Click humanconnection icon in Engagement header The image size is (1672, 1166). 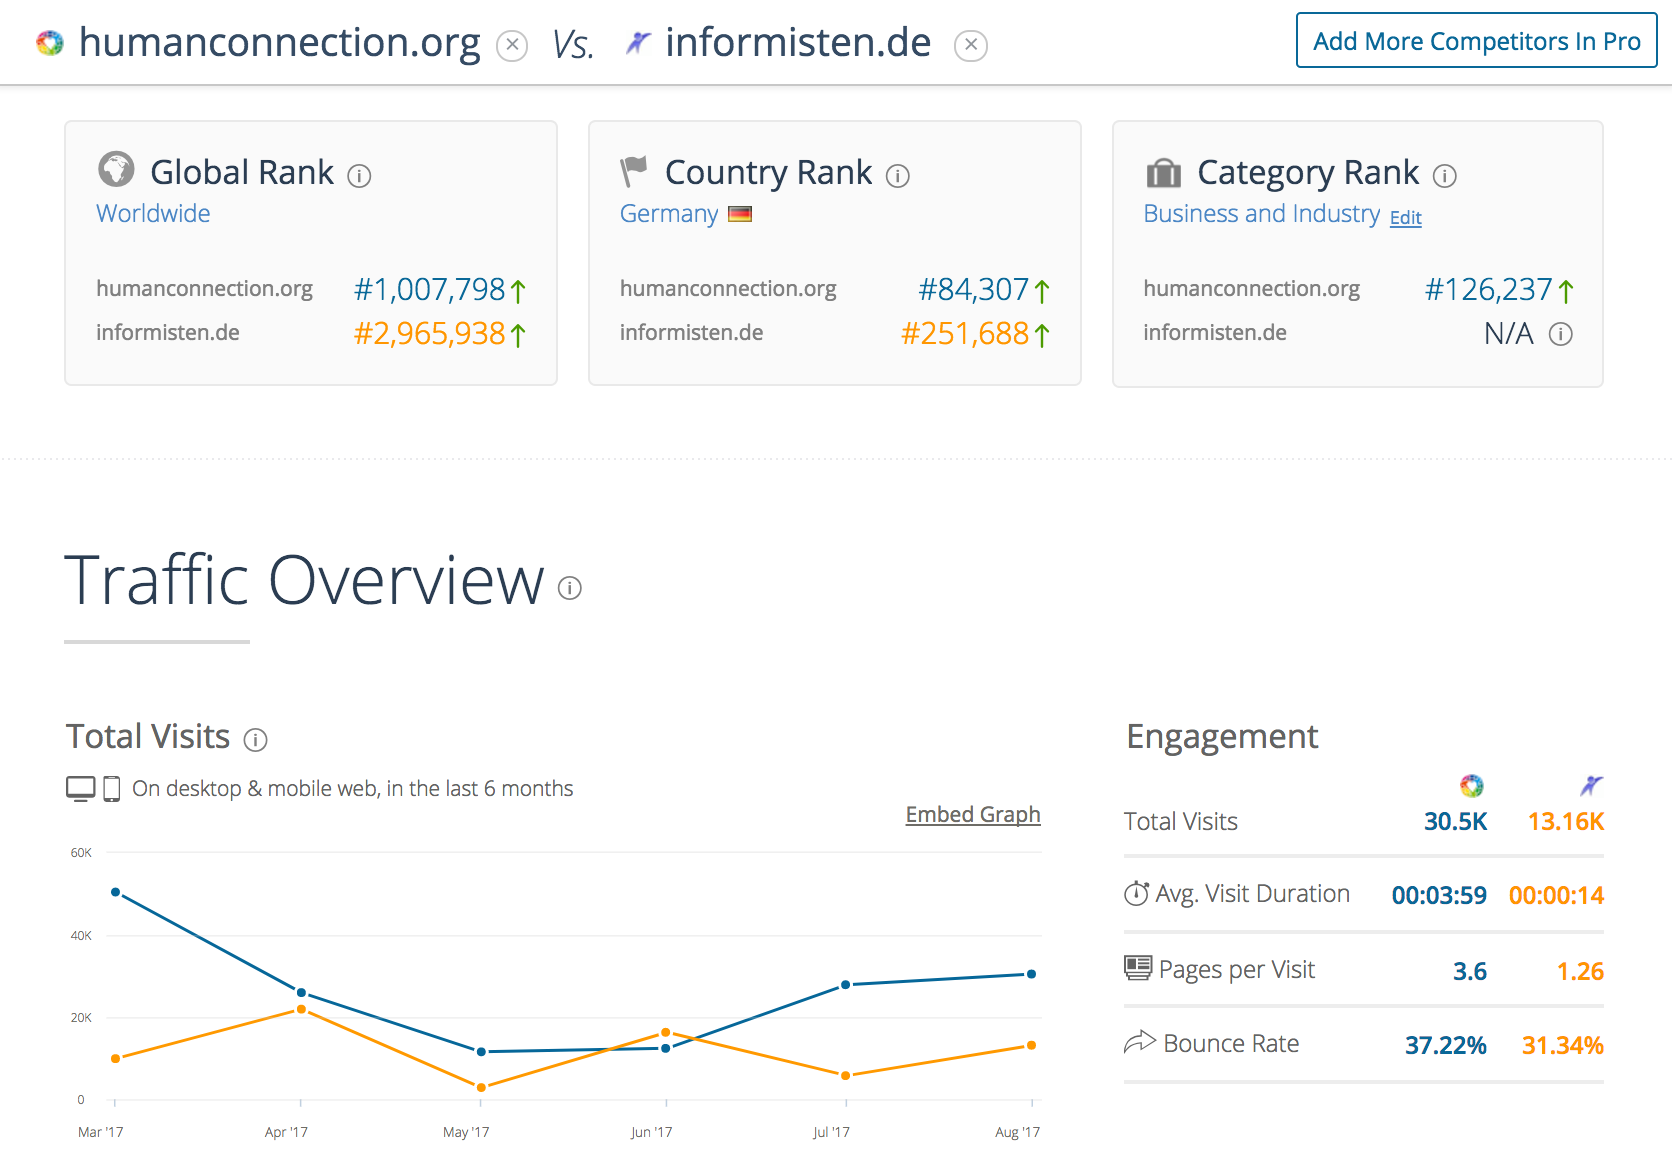(1471, 786)
